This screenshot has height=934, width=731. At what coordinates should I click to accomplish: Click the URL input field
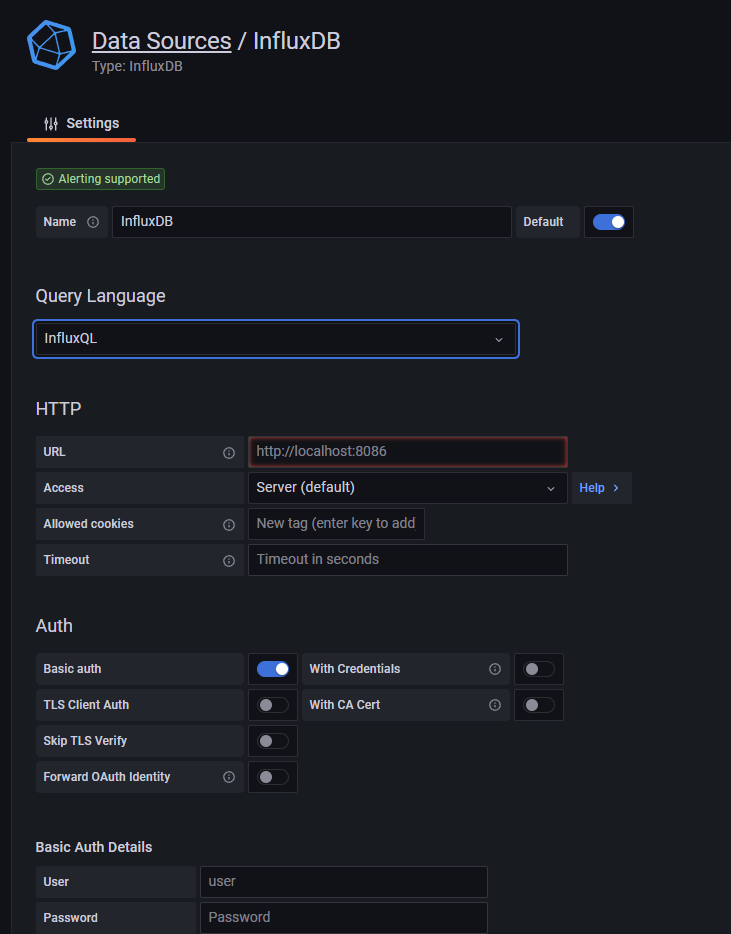pyautogui.click(x=407, y=452)
